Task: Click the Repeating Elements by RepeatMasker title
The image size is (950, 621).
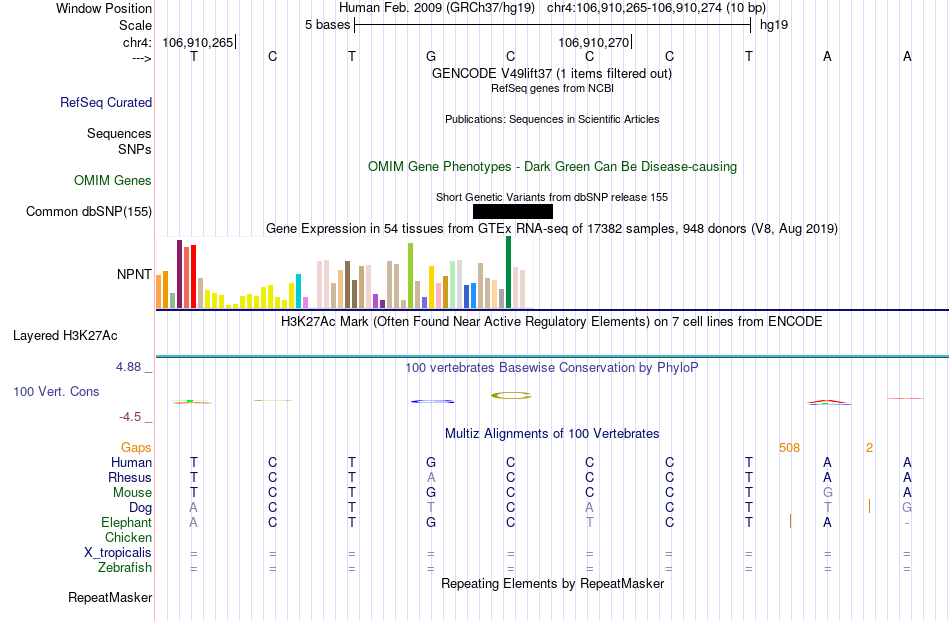Action: [553, 583]
